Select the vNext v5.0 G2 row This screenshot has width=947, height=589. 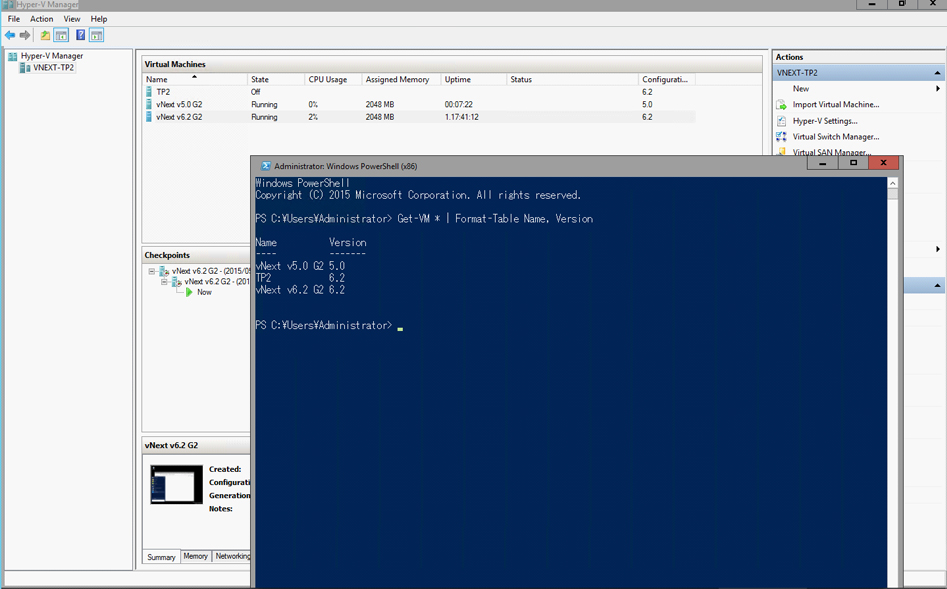pos(419,105)
